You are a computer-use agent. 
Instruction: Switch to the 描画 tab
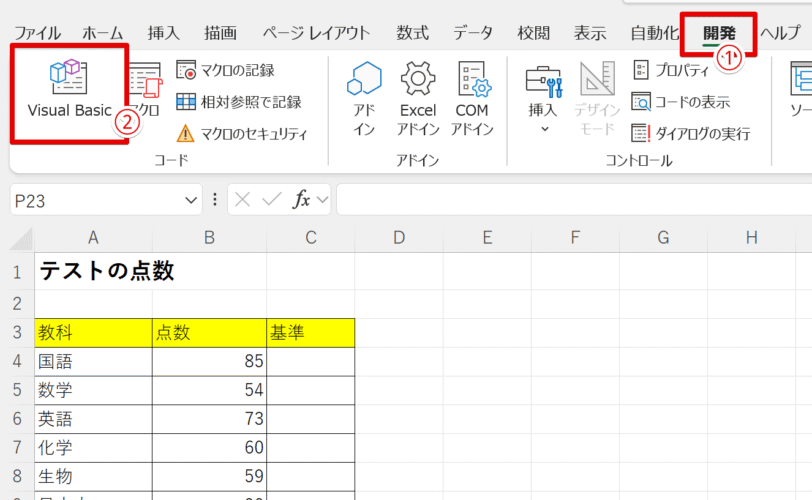click(220, 33)
